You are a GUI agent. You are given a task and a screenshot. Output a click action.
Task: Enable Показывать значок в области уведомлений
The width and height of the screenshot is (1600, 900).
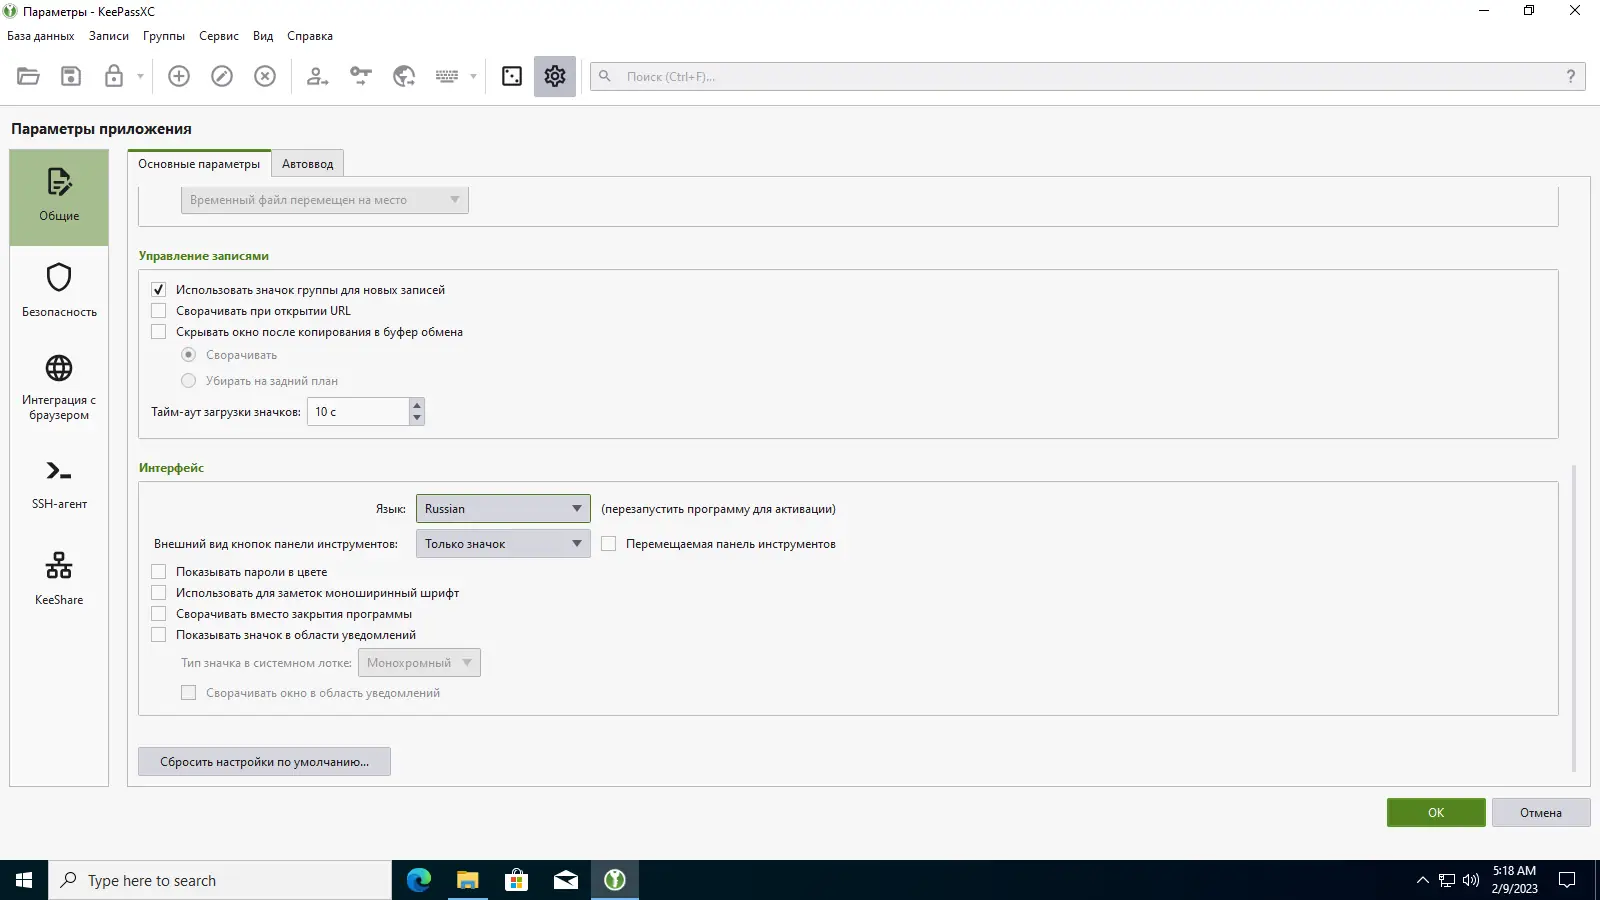[158, 635]
